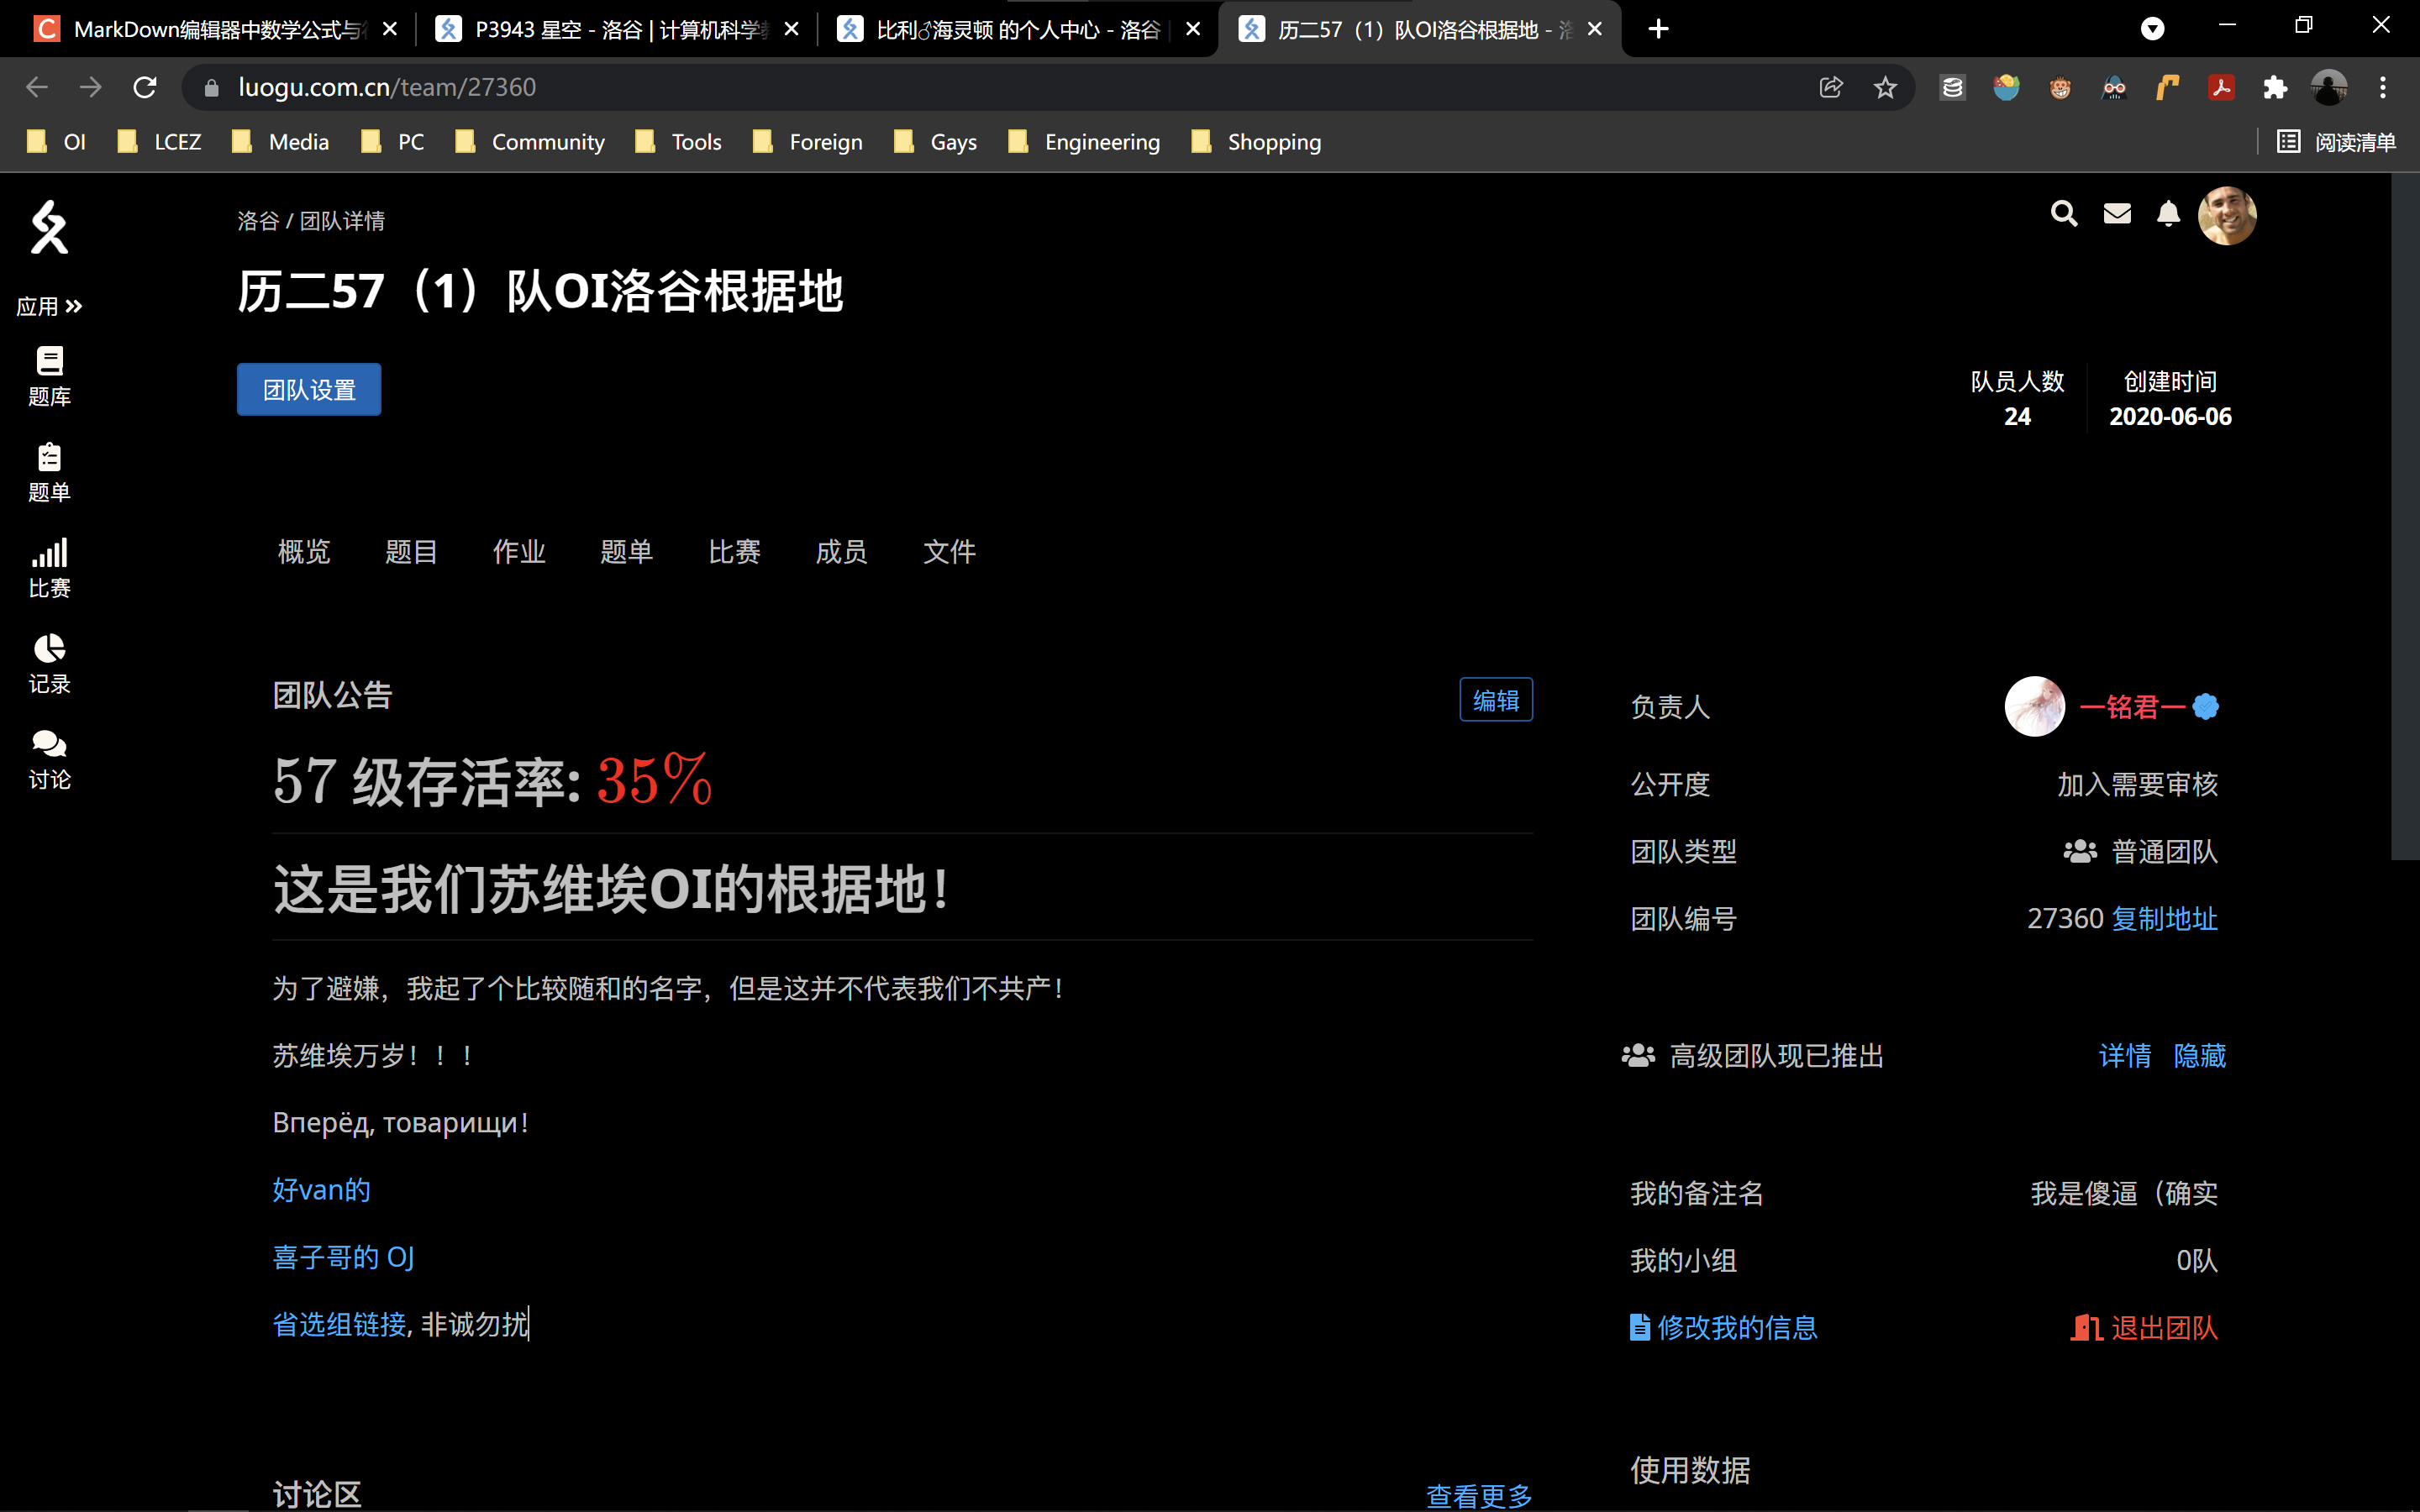Image resolution: width=2420 pixels, height=1512 pixels.
Task: Switch to the team 比赛 tab
Action: tap(734, 551)
